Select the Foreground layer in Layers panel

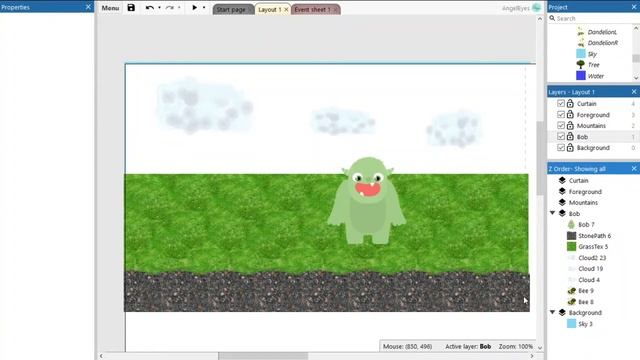point(593,115)
